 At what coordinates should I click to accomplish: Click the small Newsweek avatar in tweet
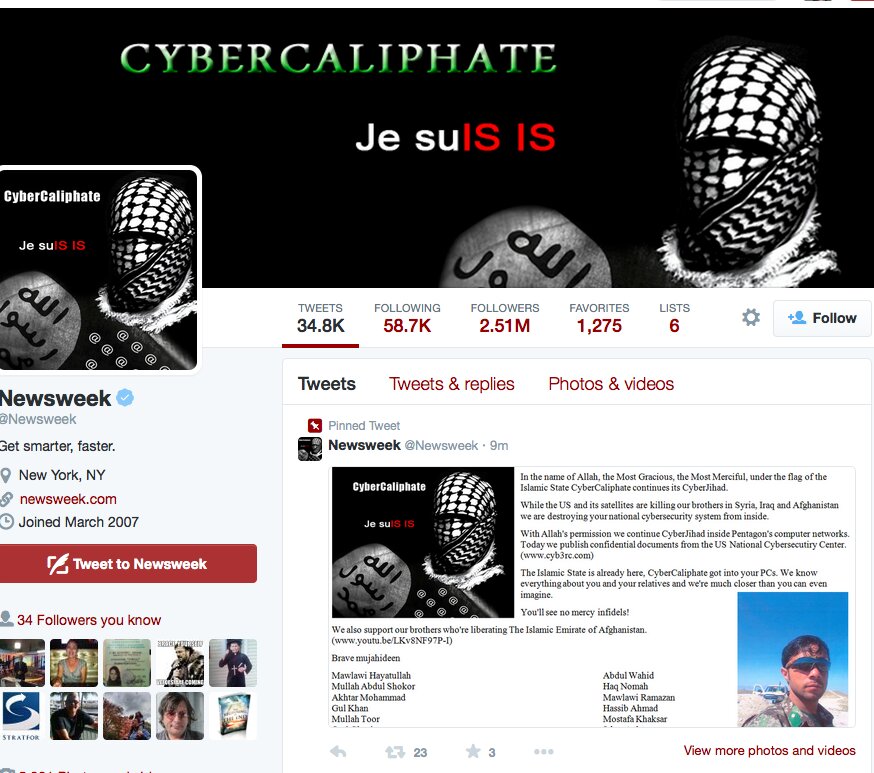coord(310,449)
